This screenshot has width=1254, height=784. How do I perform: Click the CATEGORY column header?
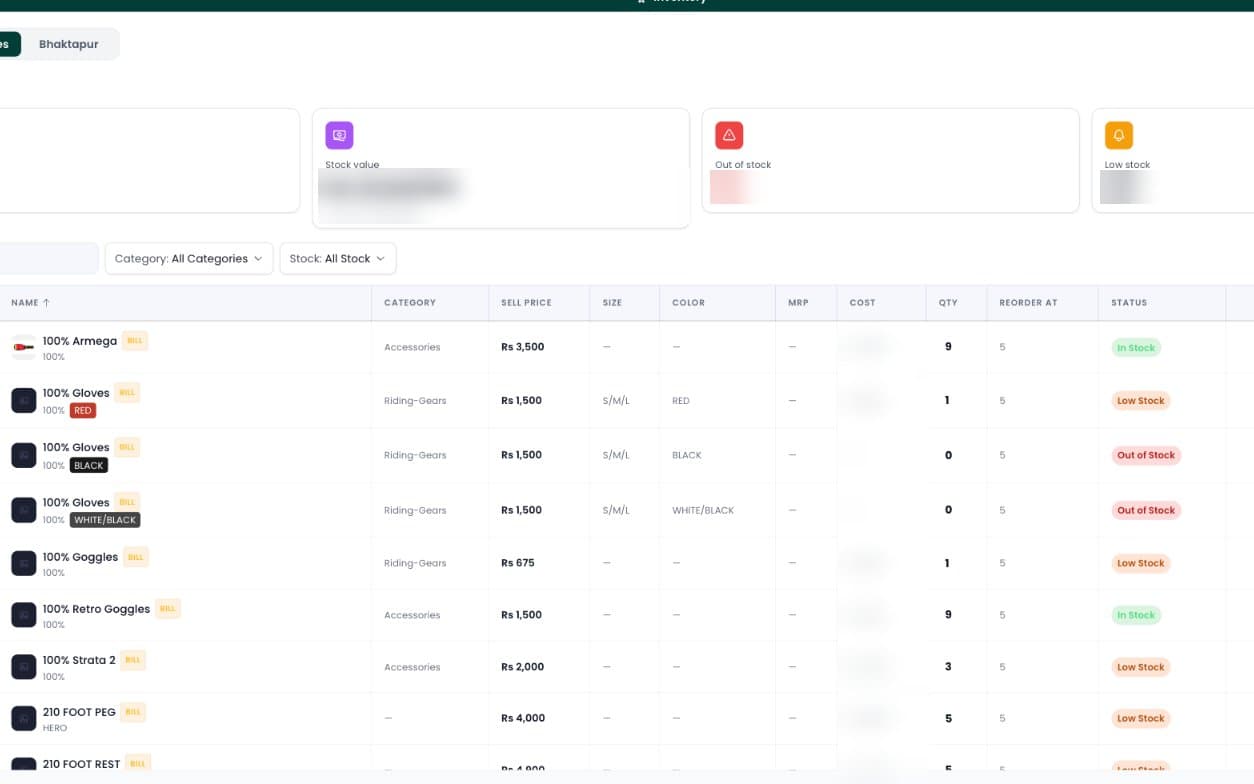click(x=410, y=302)
